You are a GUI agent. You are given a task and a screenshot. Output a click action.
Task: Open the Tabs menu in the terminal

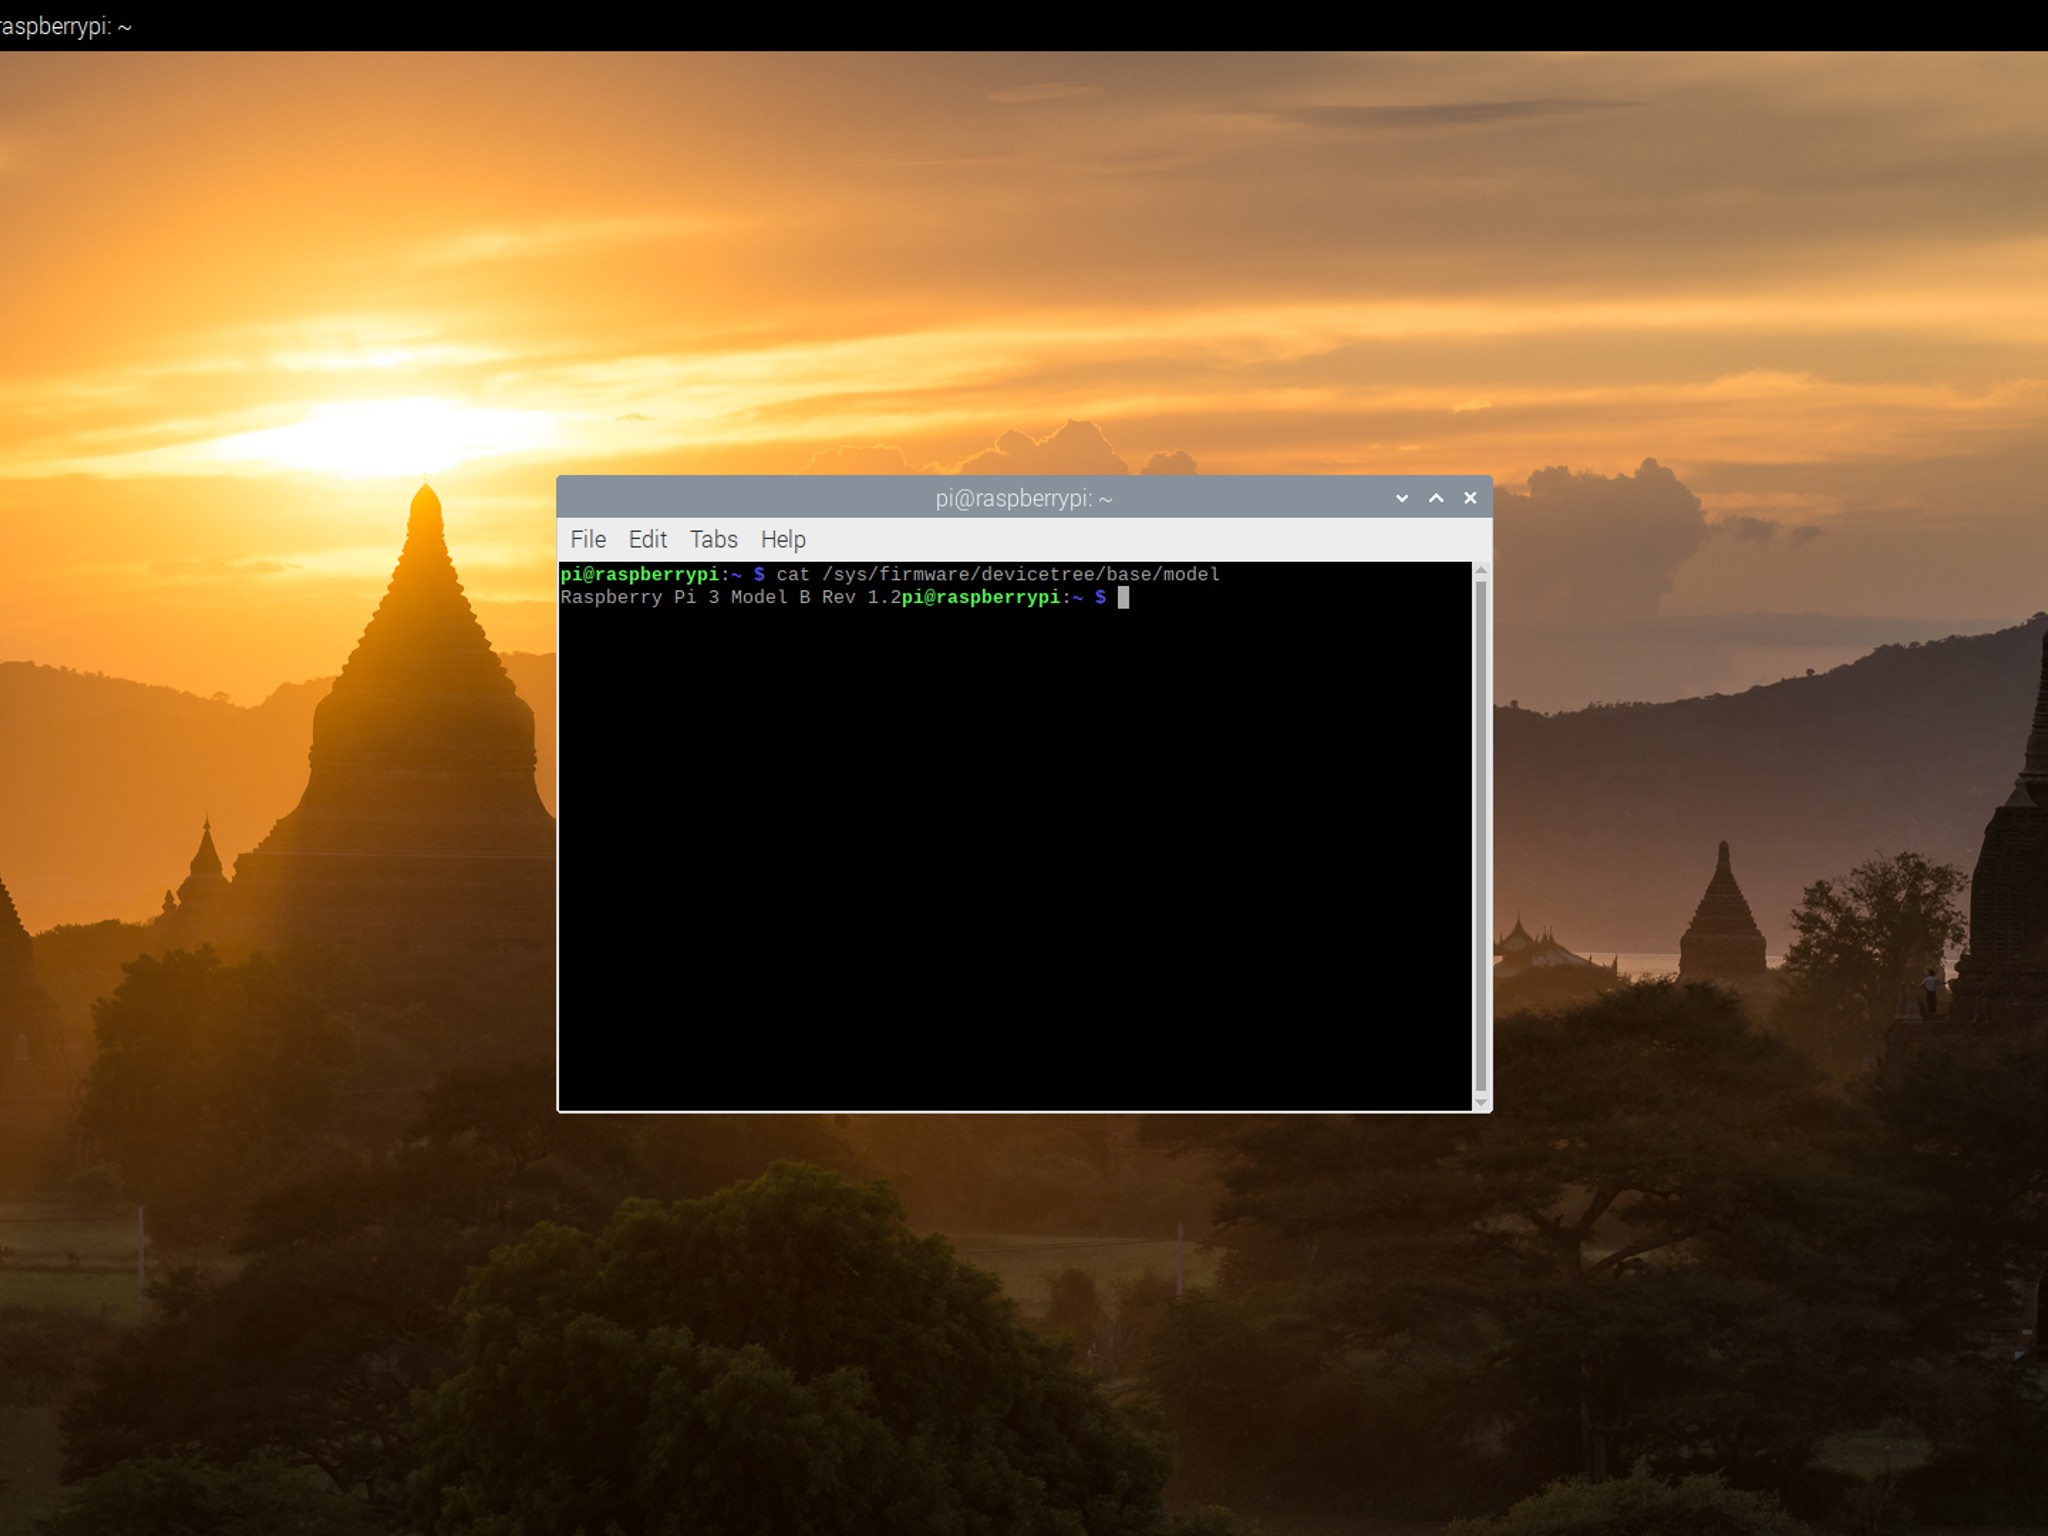pos(713,540)
